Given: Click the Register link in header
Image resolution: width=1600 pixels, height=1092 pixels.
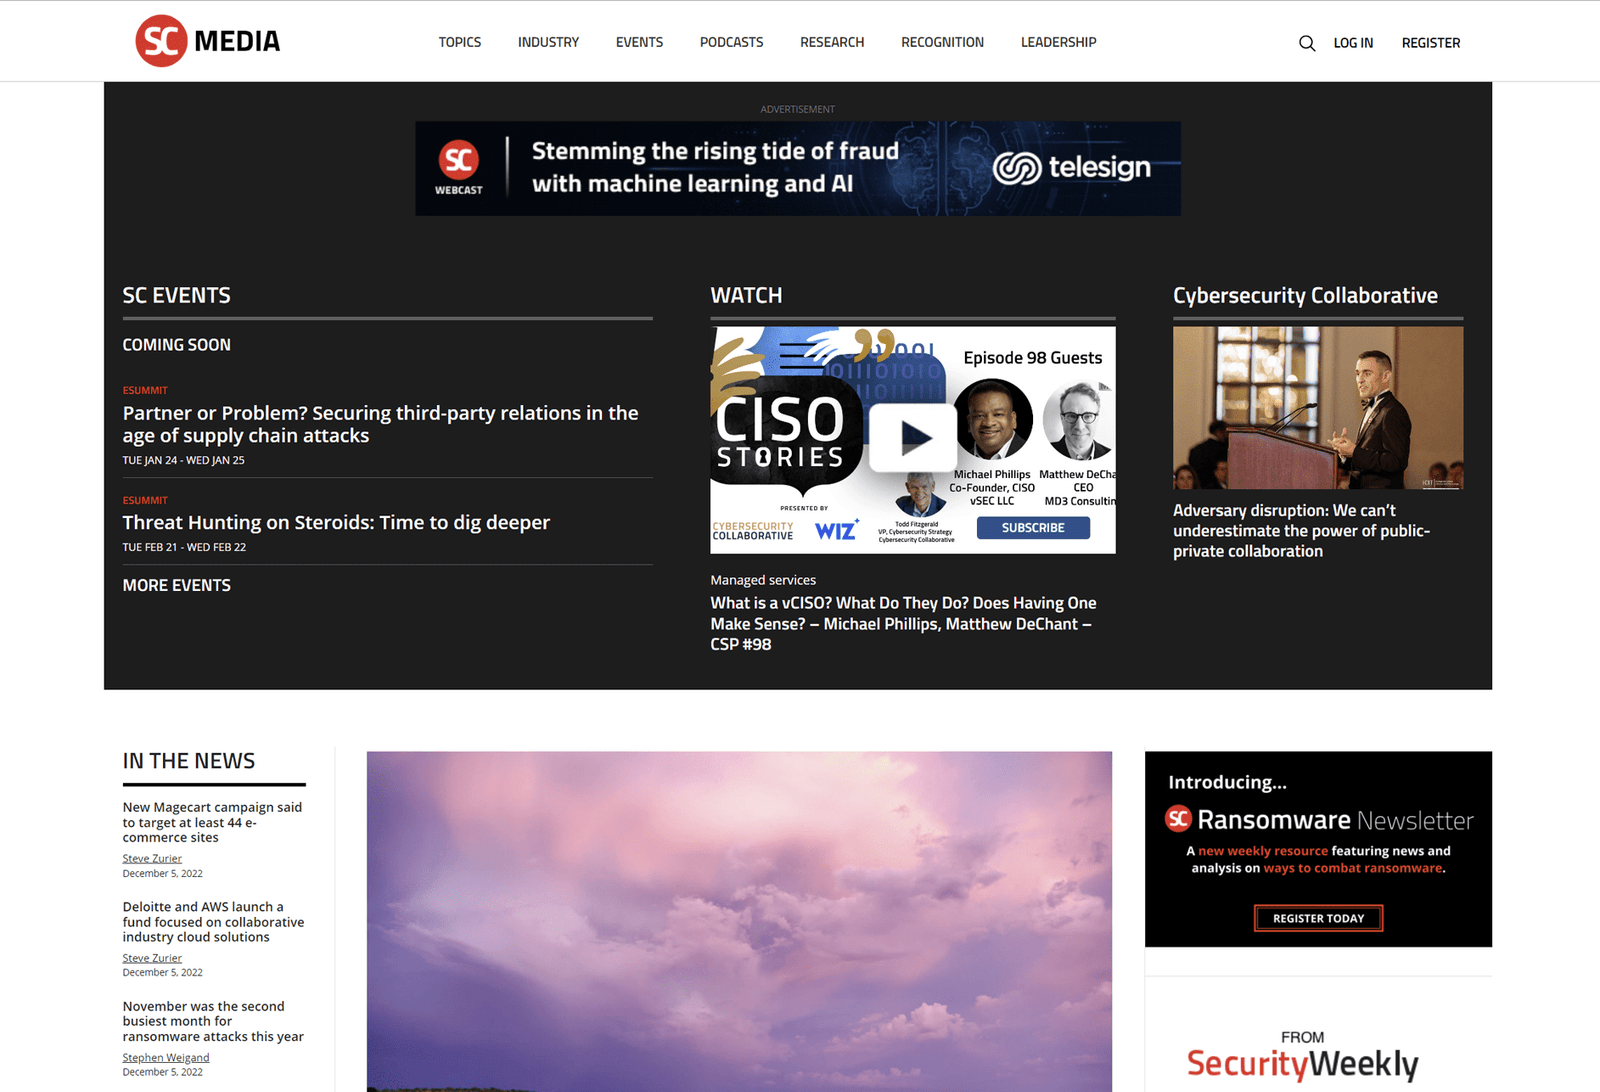Looking at the screenshot, I should point(1431,43).
